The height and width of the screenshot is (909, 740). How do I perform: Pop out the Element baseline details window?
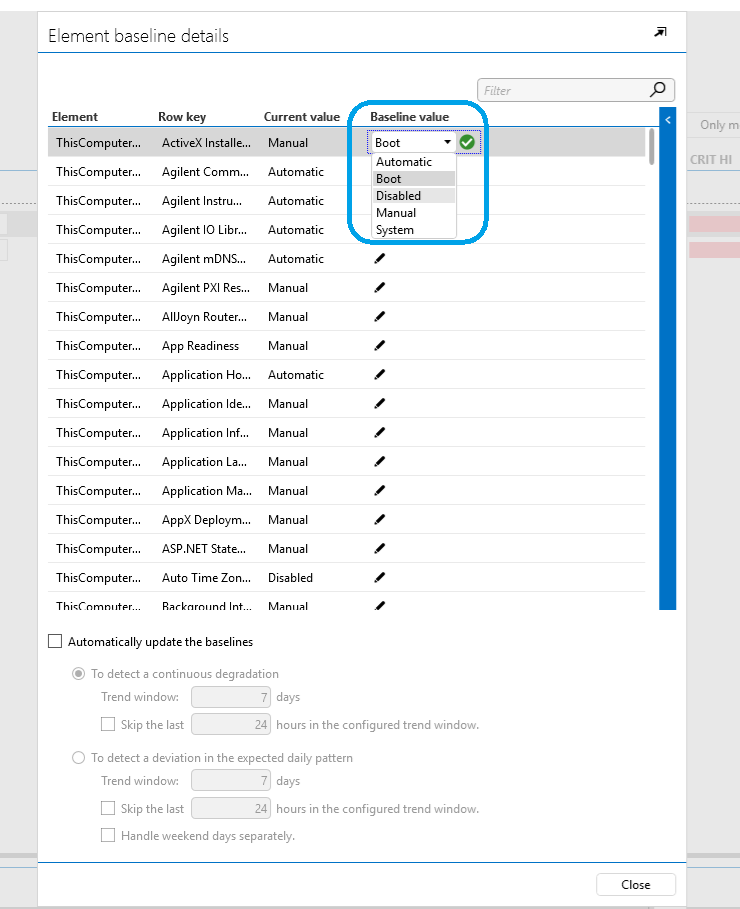point(660,33)
